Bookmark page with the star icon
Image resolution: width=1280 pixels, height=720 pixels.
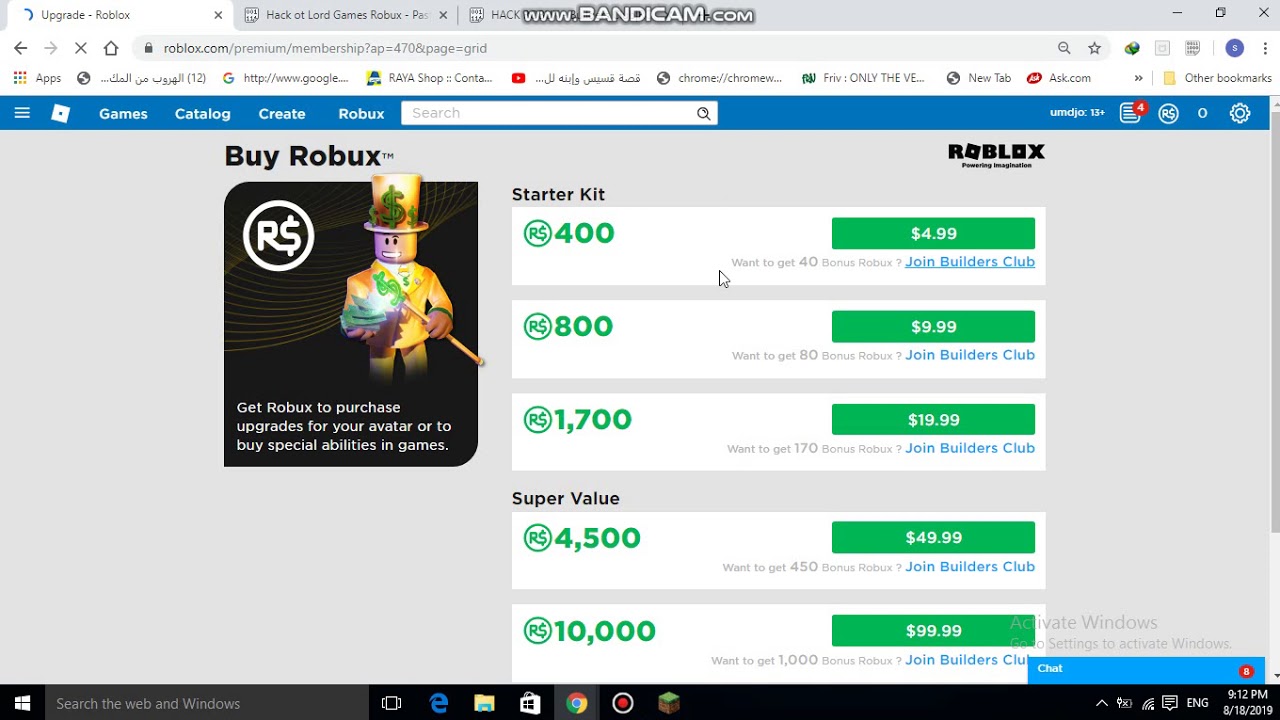pos(1095,48)
